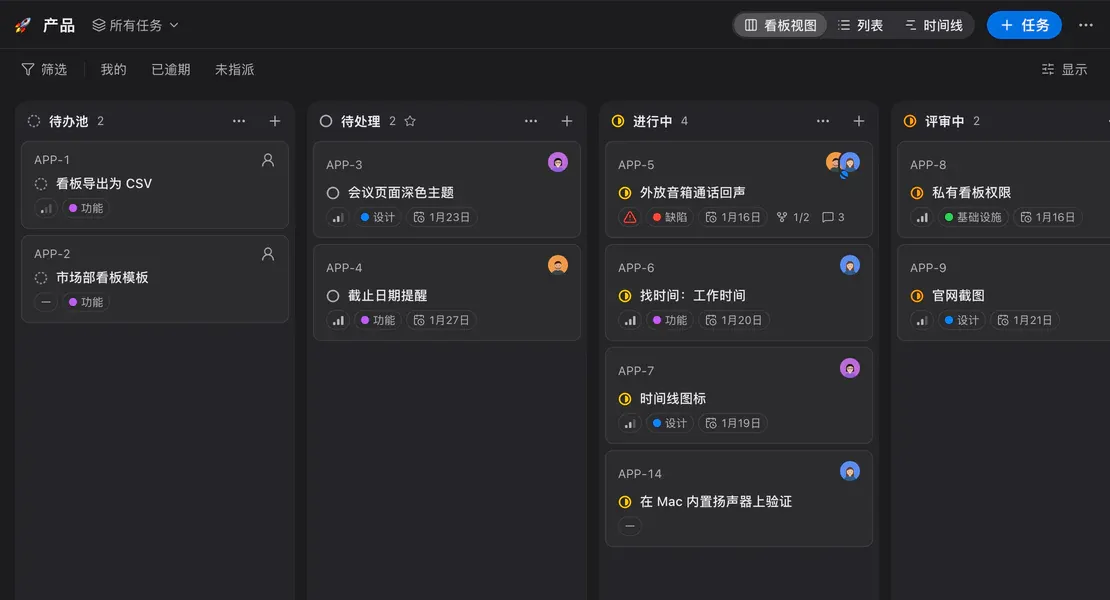Image resolution: width=1110 pixels, height=600 pixels.
Task: Open 功能 label on APP-1 card
Action: [x=86, y=208]
